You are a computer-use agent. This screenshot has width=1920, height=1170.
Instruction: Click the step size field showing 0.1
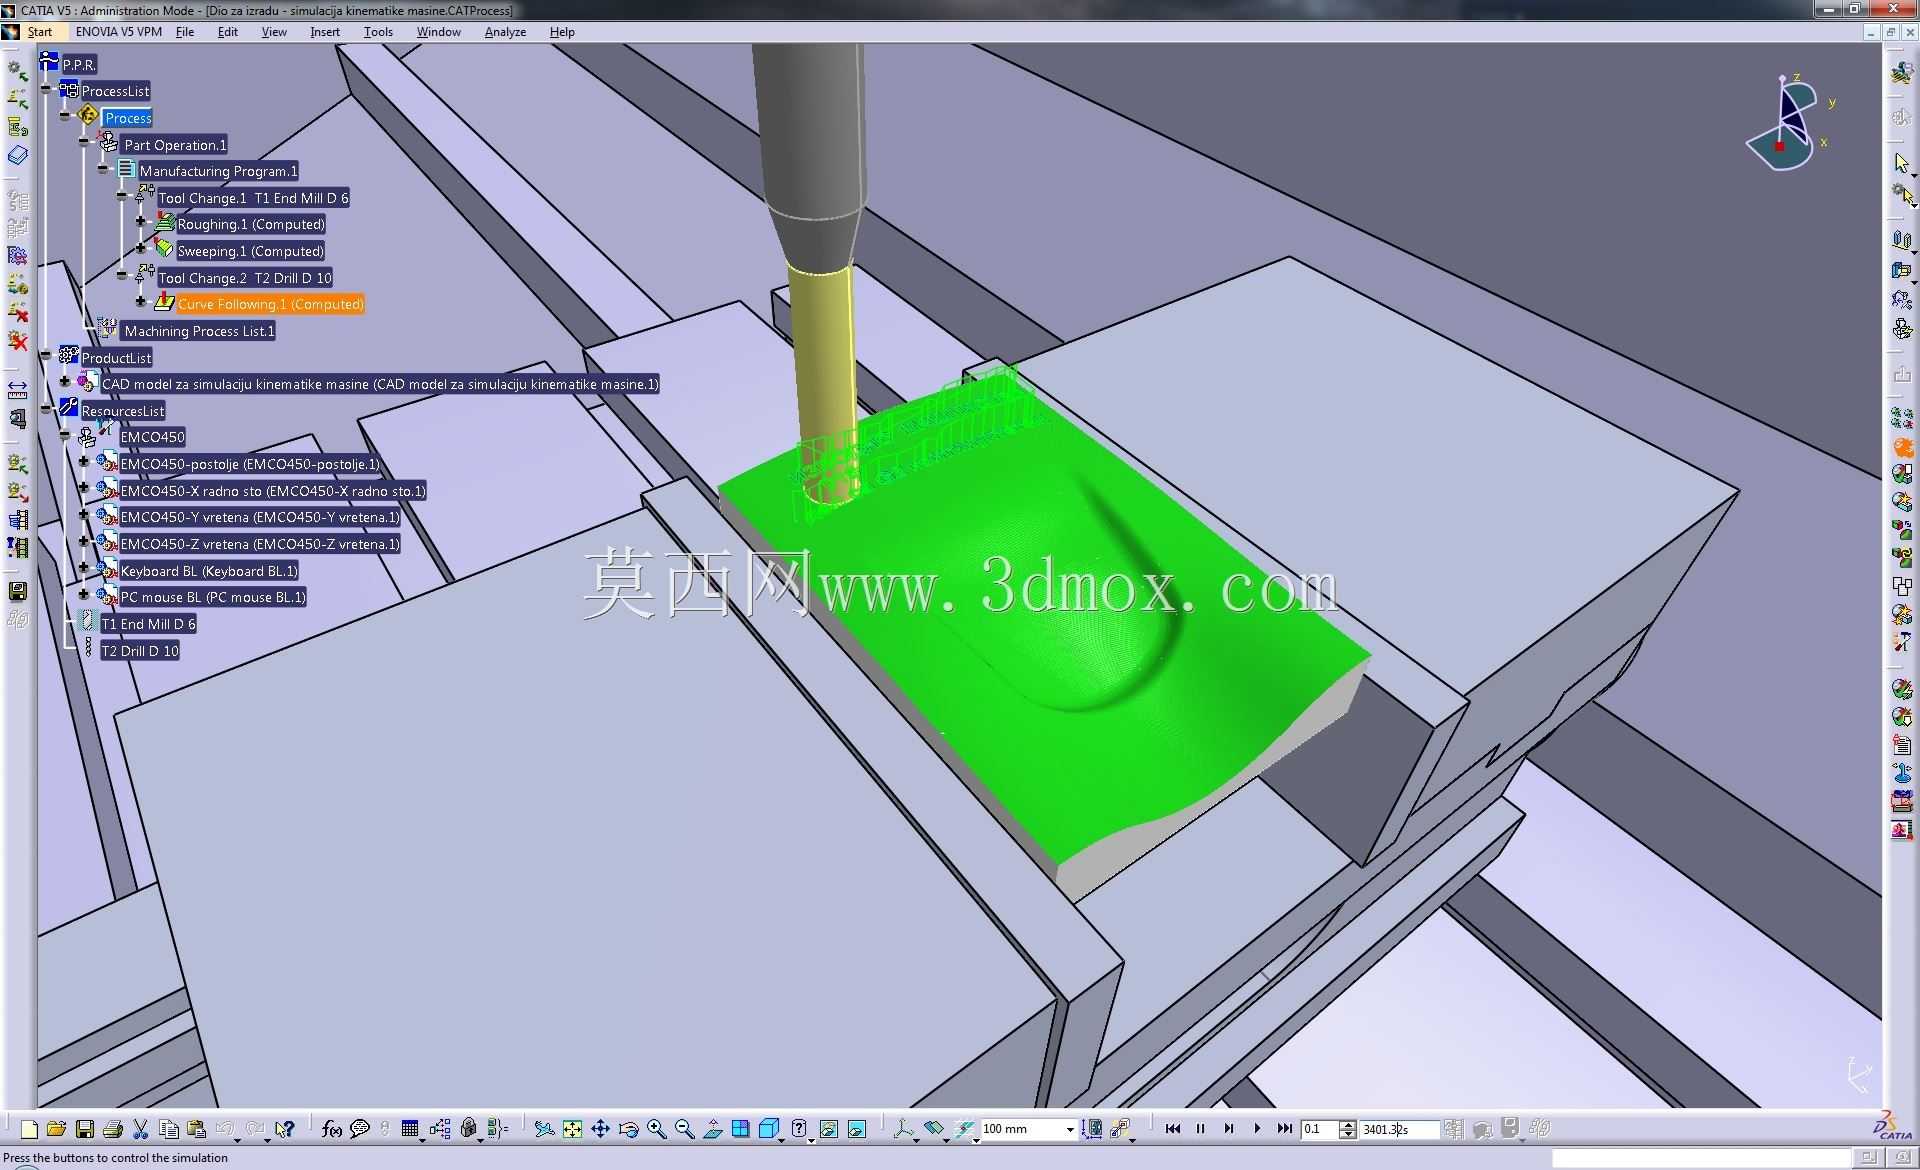1320,1130
